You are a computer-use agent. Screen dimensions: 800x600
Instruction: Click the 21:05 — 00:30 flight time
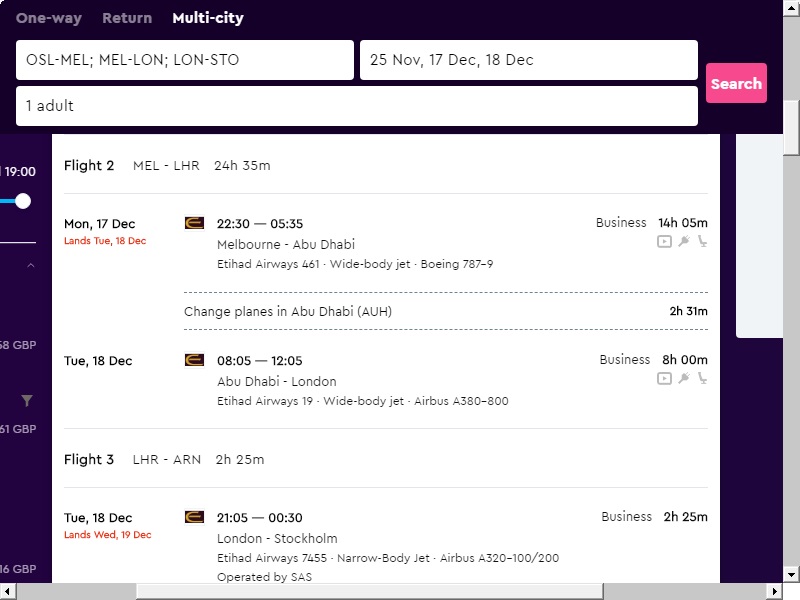(x=260, y=518)
